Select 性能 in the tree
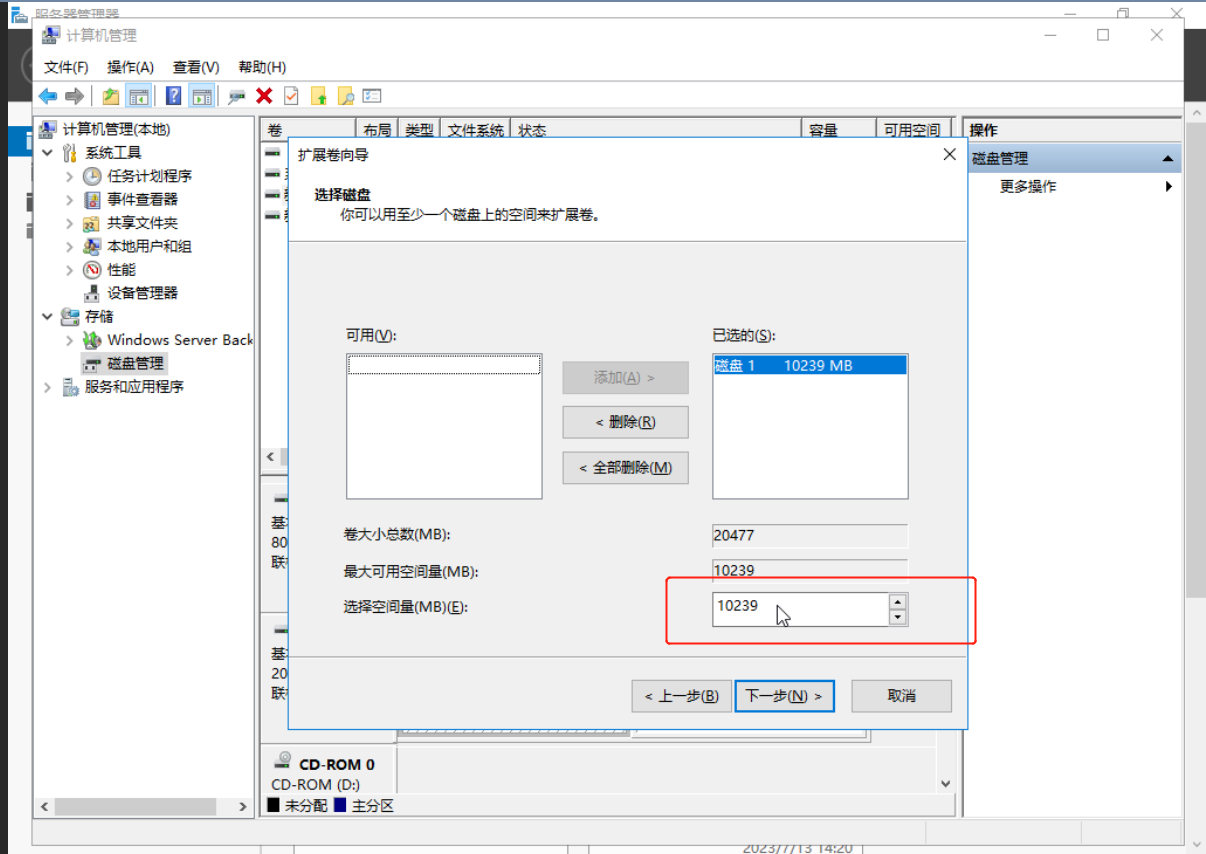1206x854 pixels. pyautogui.click(x=122, y=269)
